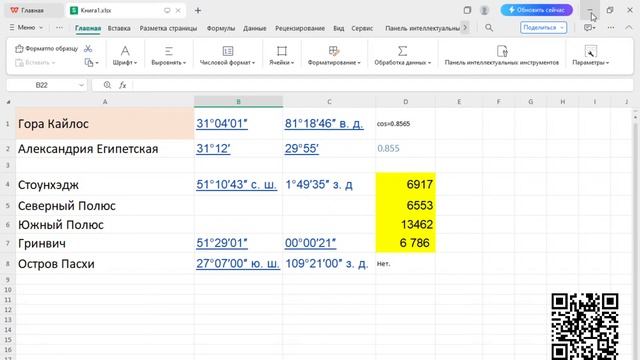Screen dimensions: 640x360
Task: Add a new tab with plus icon
Action: coord(198,11)
